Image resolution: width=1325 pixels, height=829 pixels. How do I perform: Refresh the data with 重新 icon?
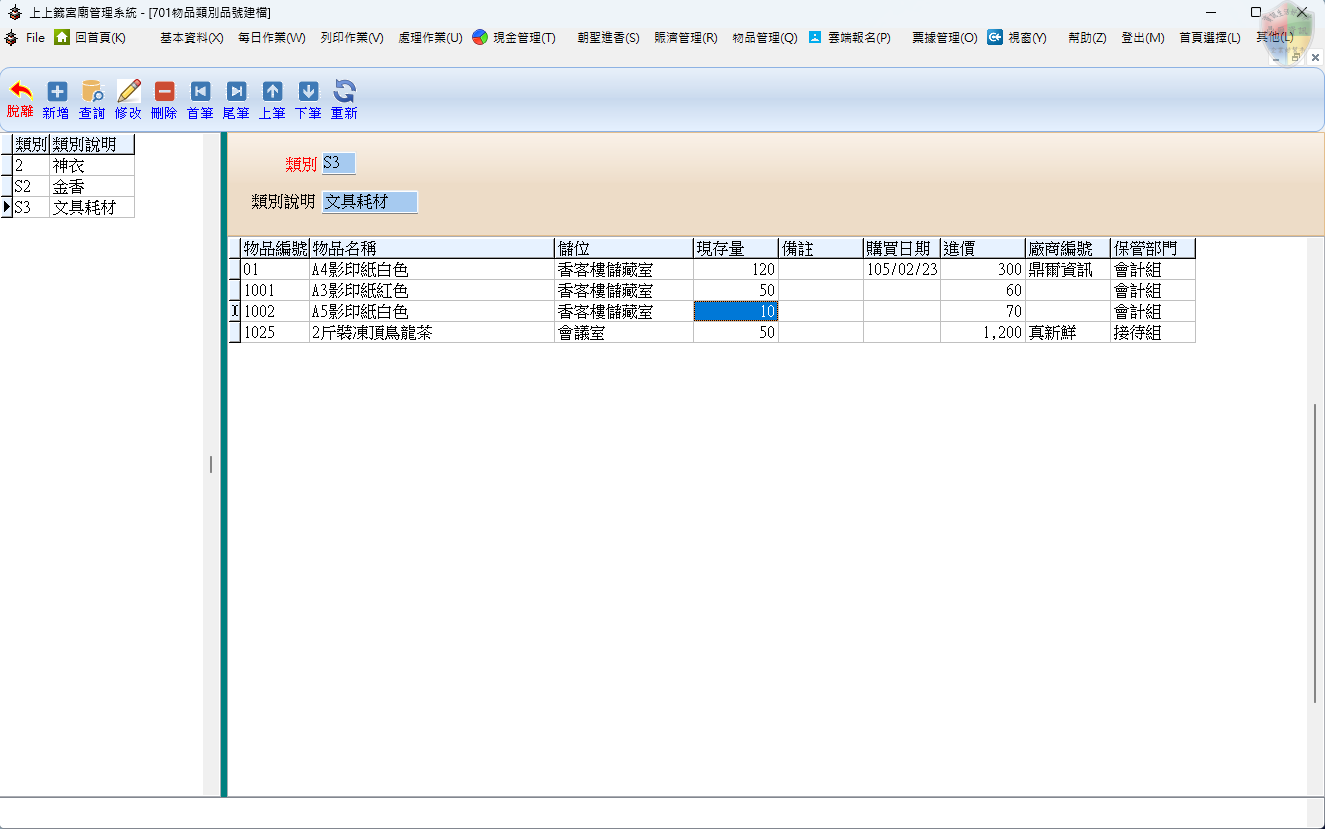344,99
